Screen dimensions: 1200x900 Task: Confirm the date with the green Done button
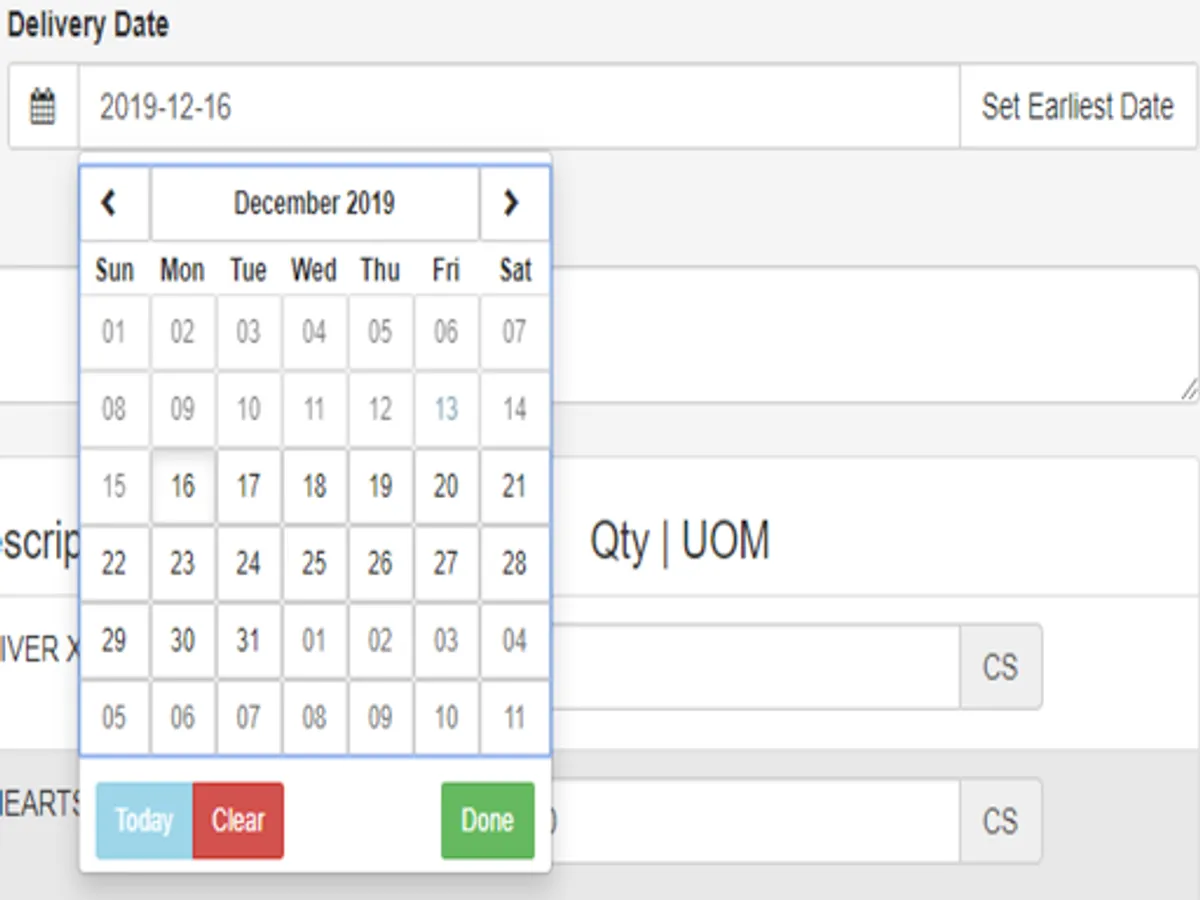click(487, 821)
